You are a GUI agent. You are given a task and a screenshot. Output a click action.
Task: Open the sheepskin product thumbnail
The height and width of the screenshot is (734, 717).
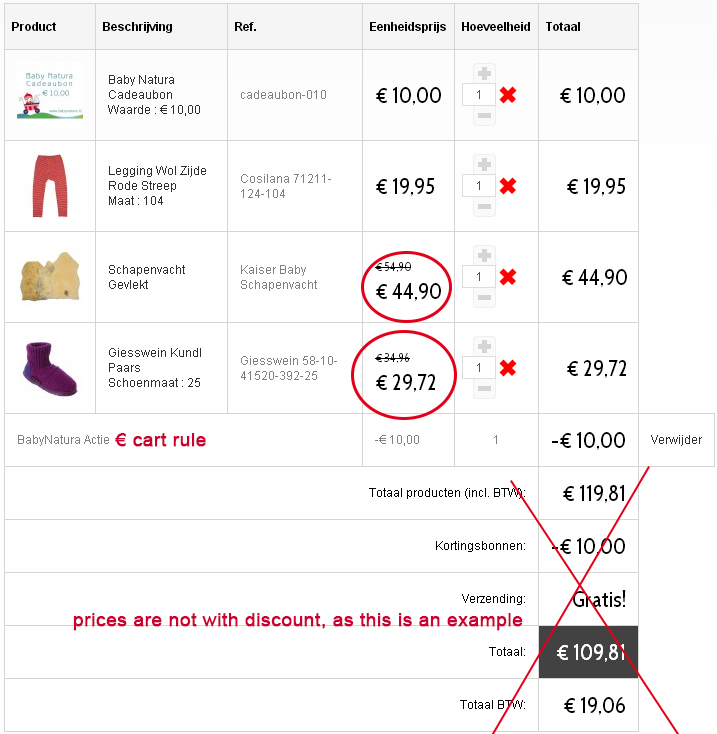tap(50, 277)
